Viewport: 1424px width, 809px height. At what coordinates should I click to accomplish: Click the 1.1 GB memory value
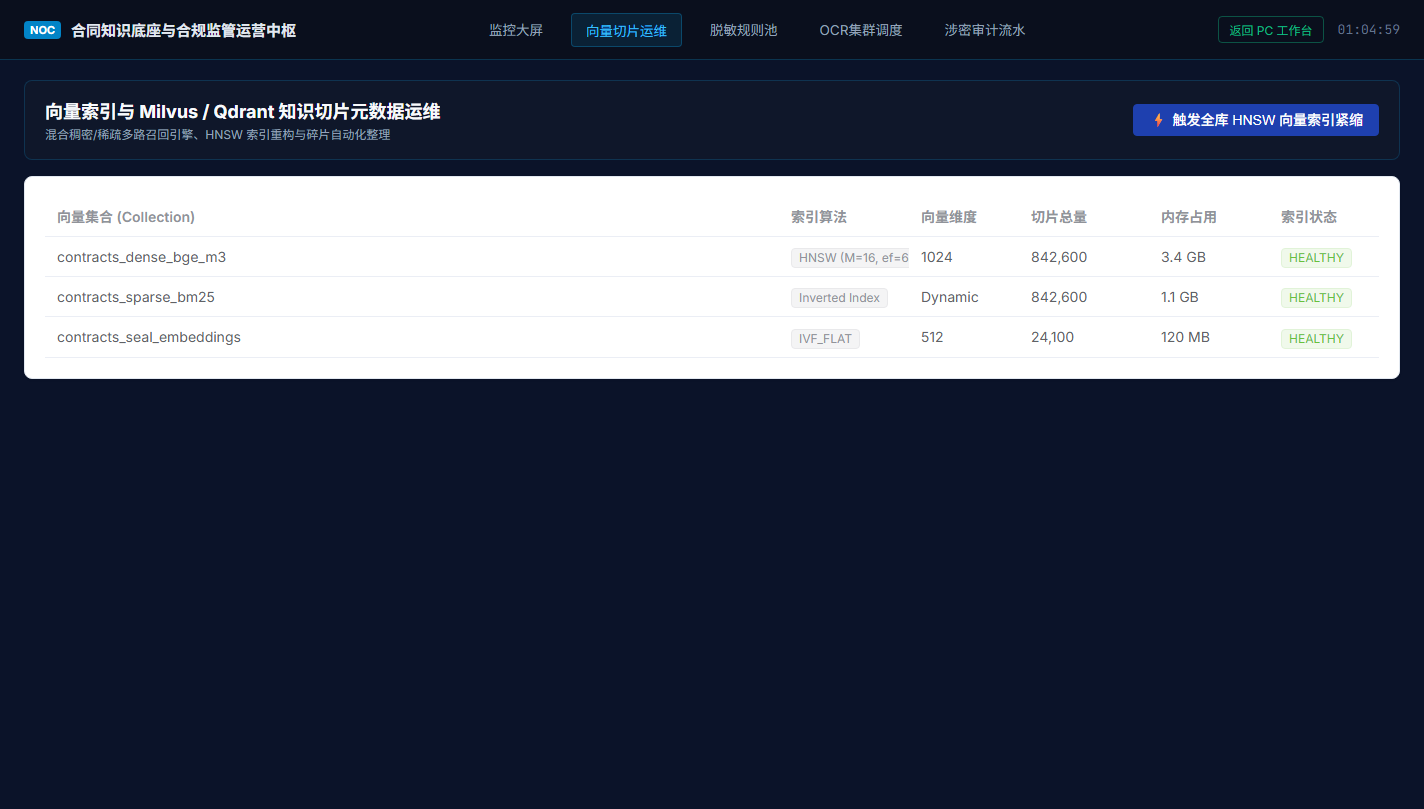point(1180,297)
